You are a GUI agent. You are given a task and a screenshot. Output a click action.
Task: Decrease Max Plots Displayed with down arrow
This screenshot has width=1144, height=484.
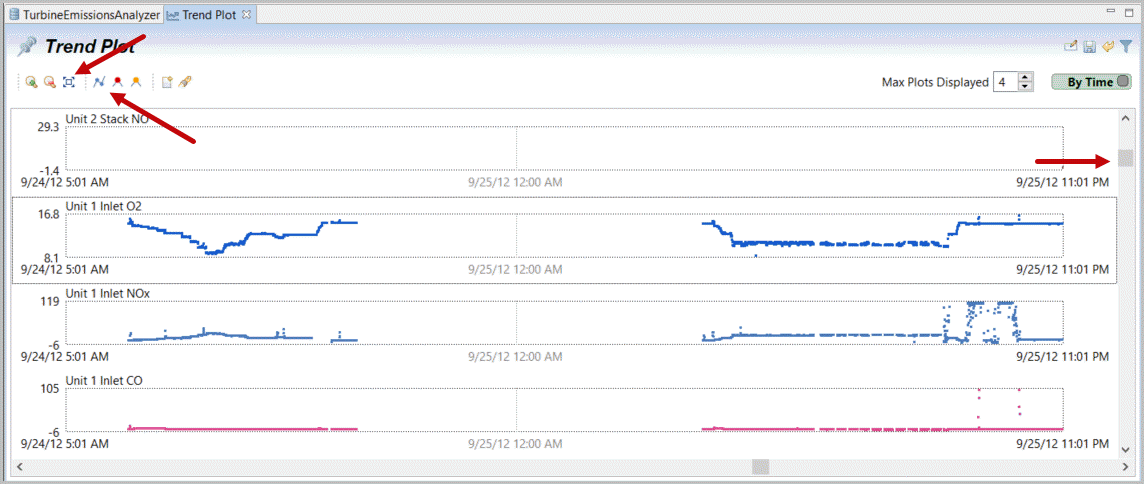(1025, 87)
